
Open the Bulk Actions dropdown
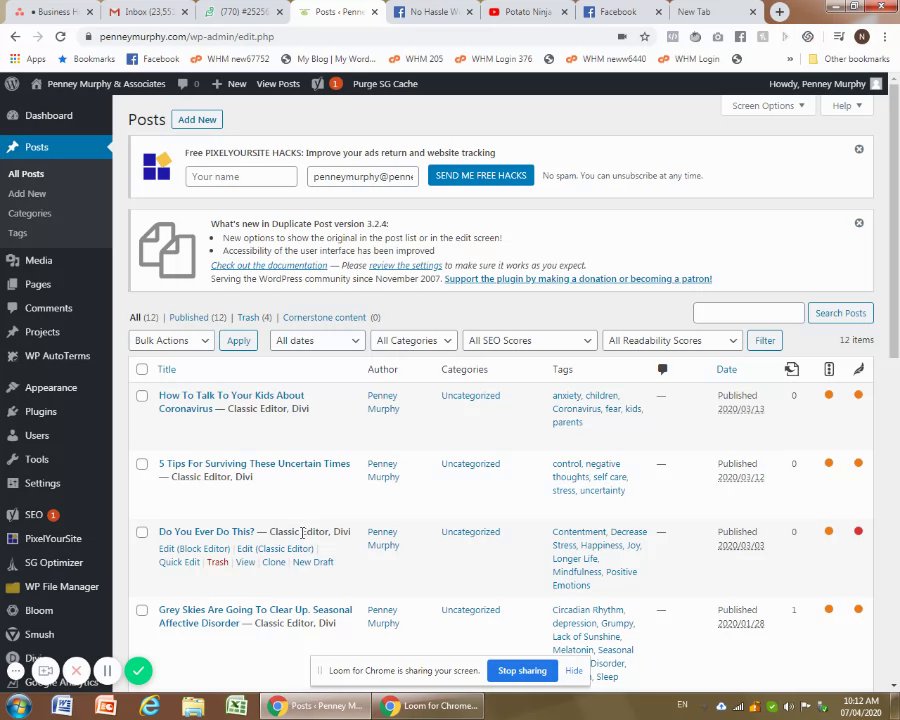point(172,340)
